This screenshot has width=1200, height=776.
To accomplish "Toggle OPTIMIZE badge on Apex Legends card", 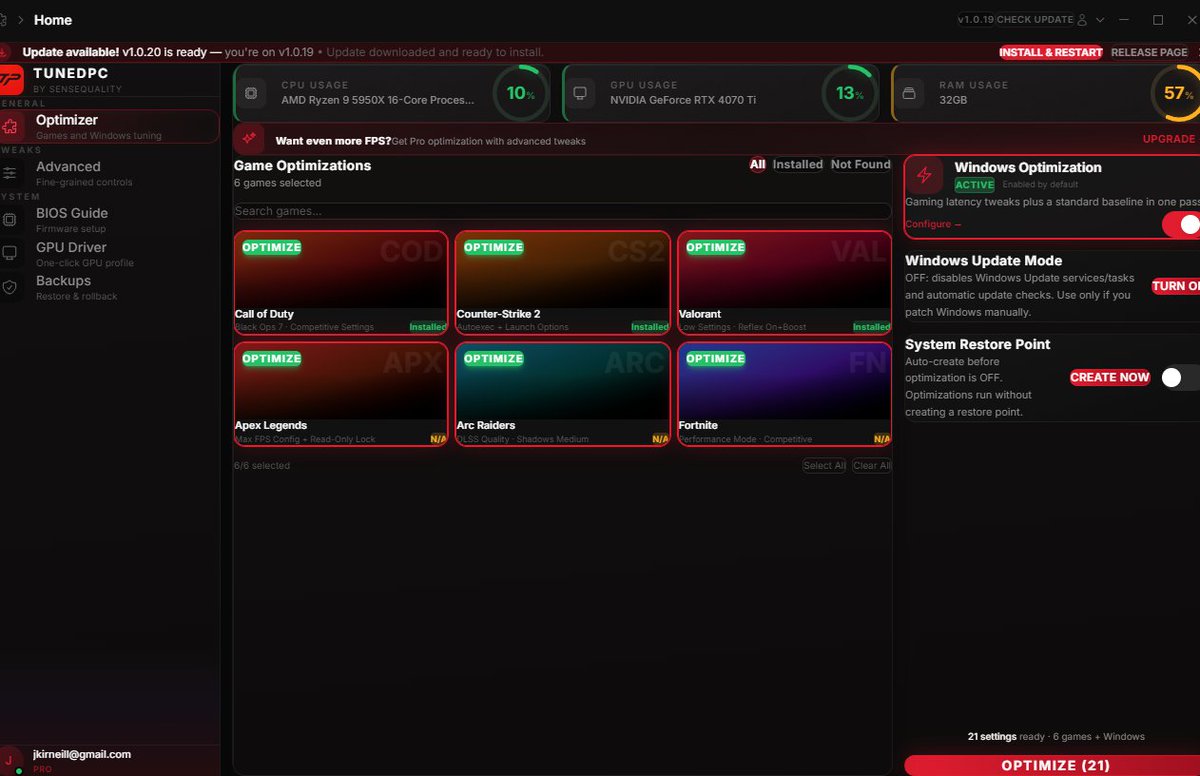I will pos(271,358).
